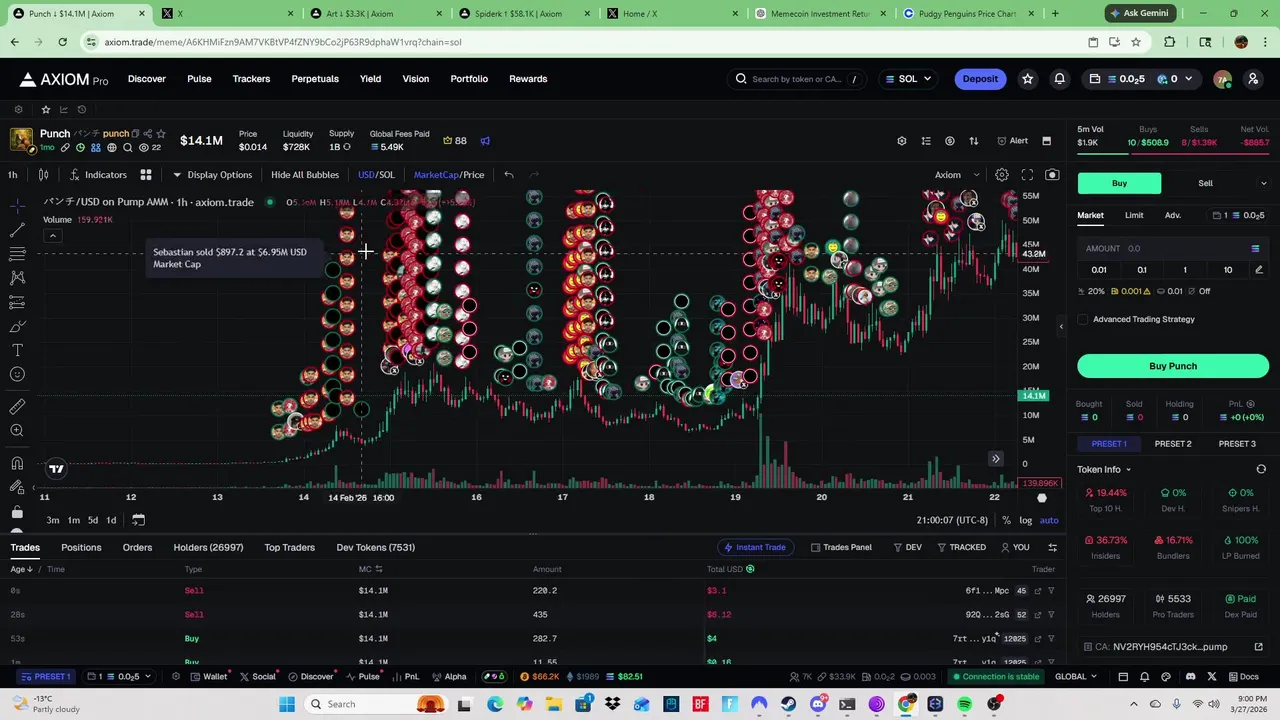The image size is (1280, 720).
Task: Open Steam from the Windows taskbar
Action: pyautogui.click(x=788, y=704)
